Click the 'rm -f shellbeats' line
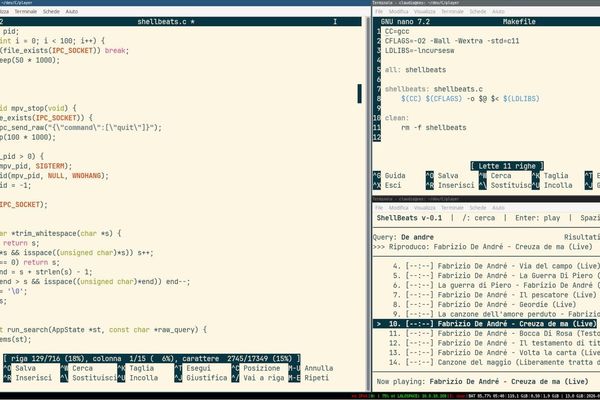 click(x=434, y=127)
